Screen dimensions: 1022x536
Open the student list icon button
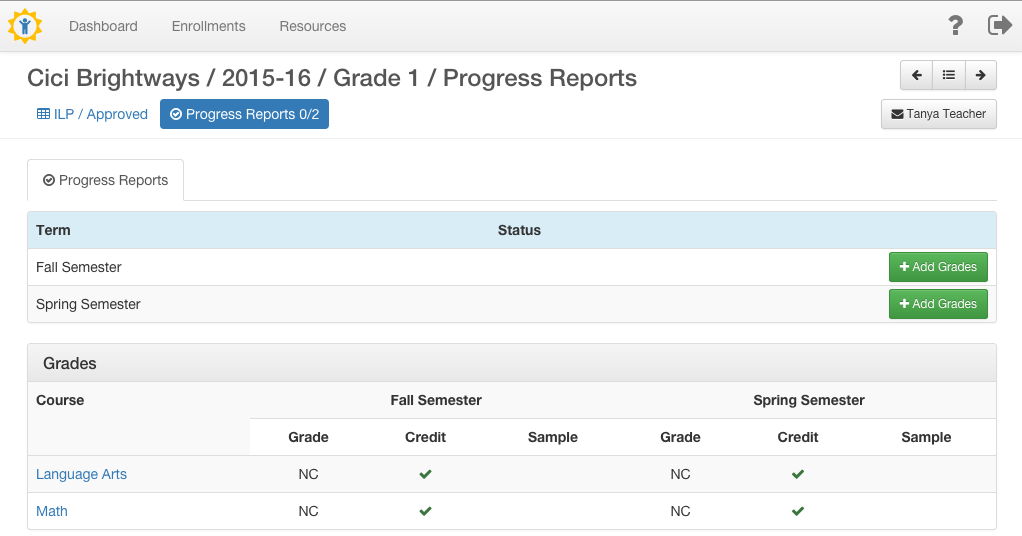949,75
